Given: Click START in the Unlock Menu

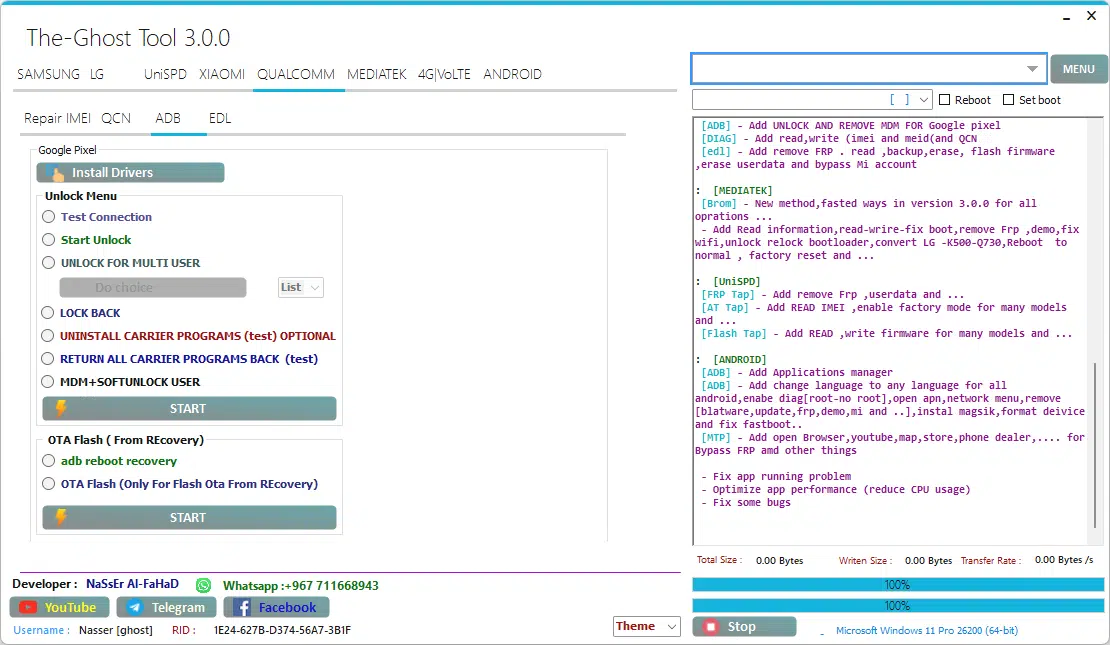Looking at the screenshot, I should coord(189,409).
